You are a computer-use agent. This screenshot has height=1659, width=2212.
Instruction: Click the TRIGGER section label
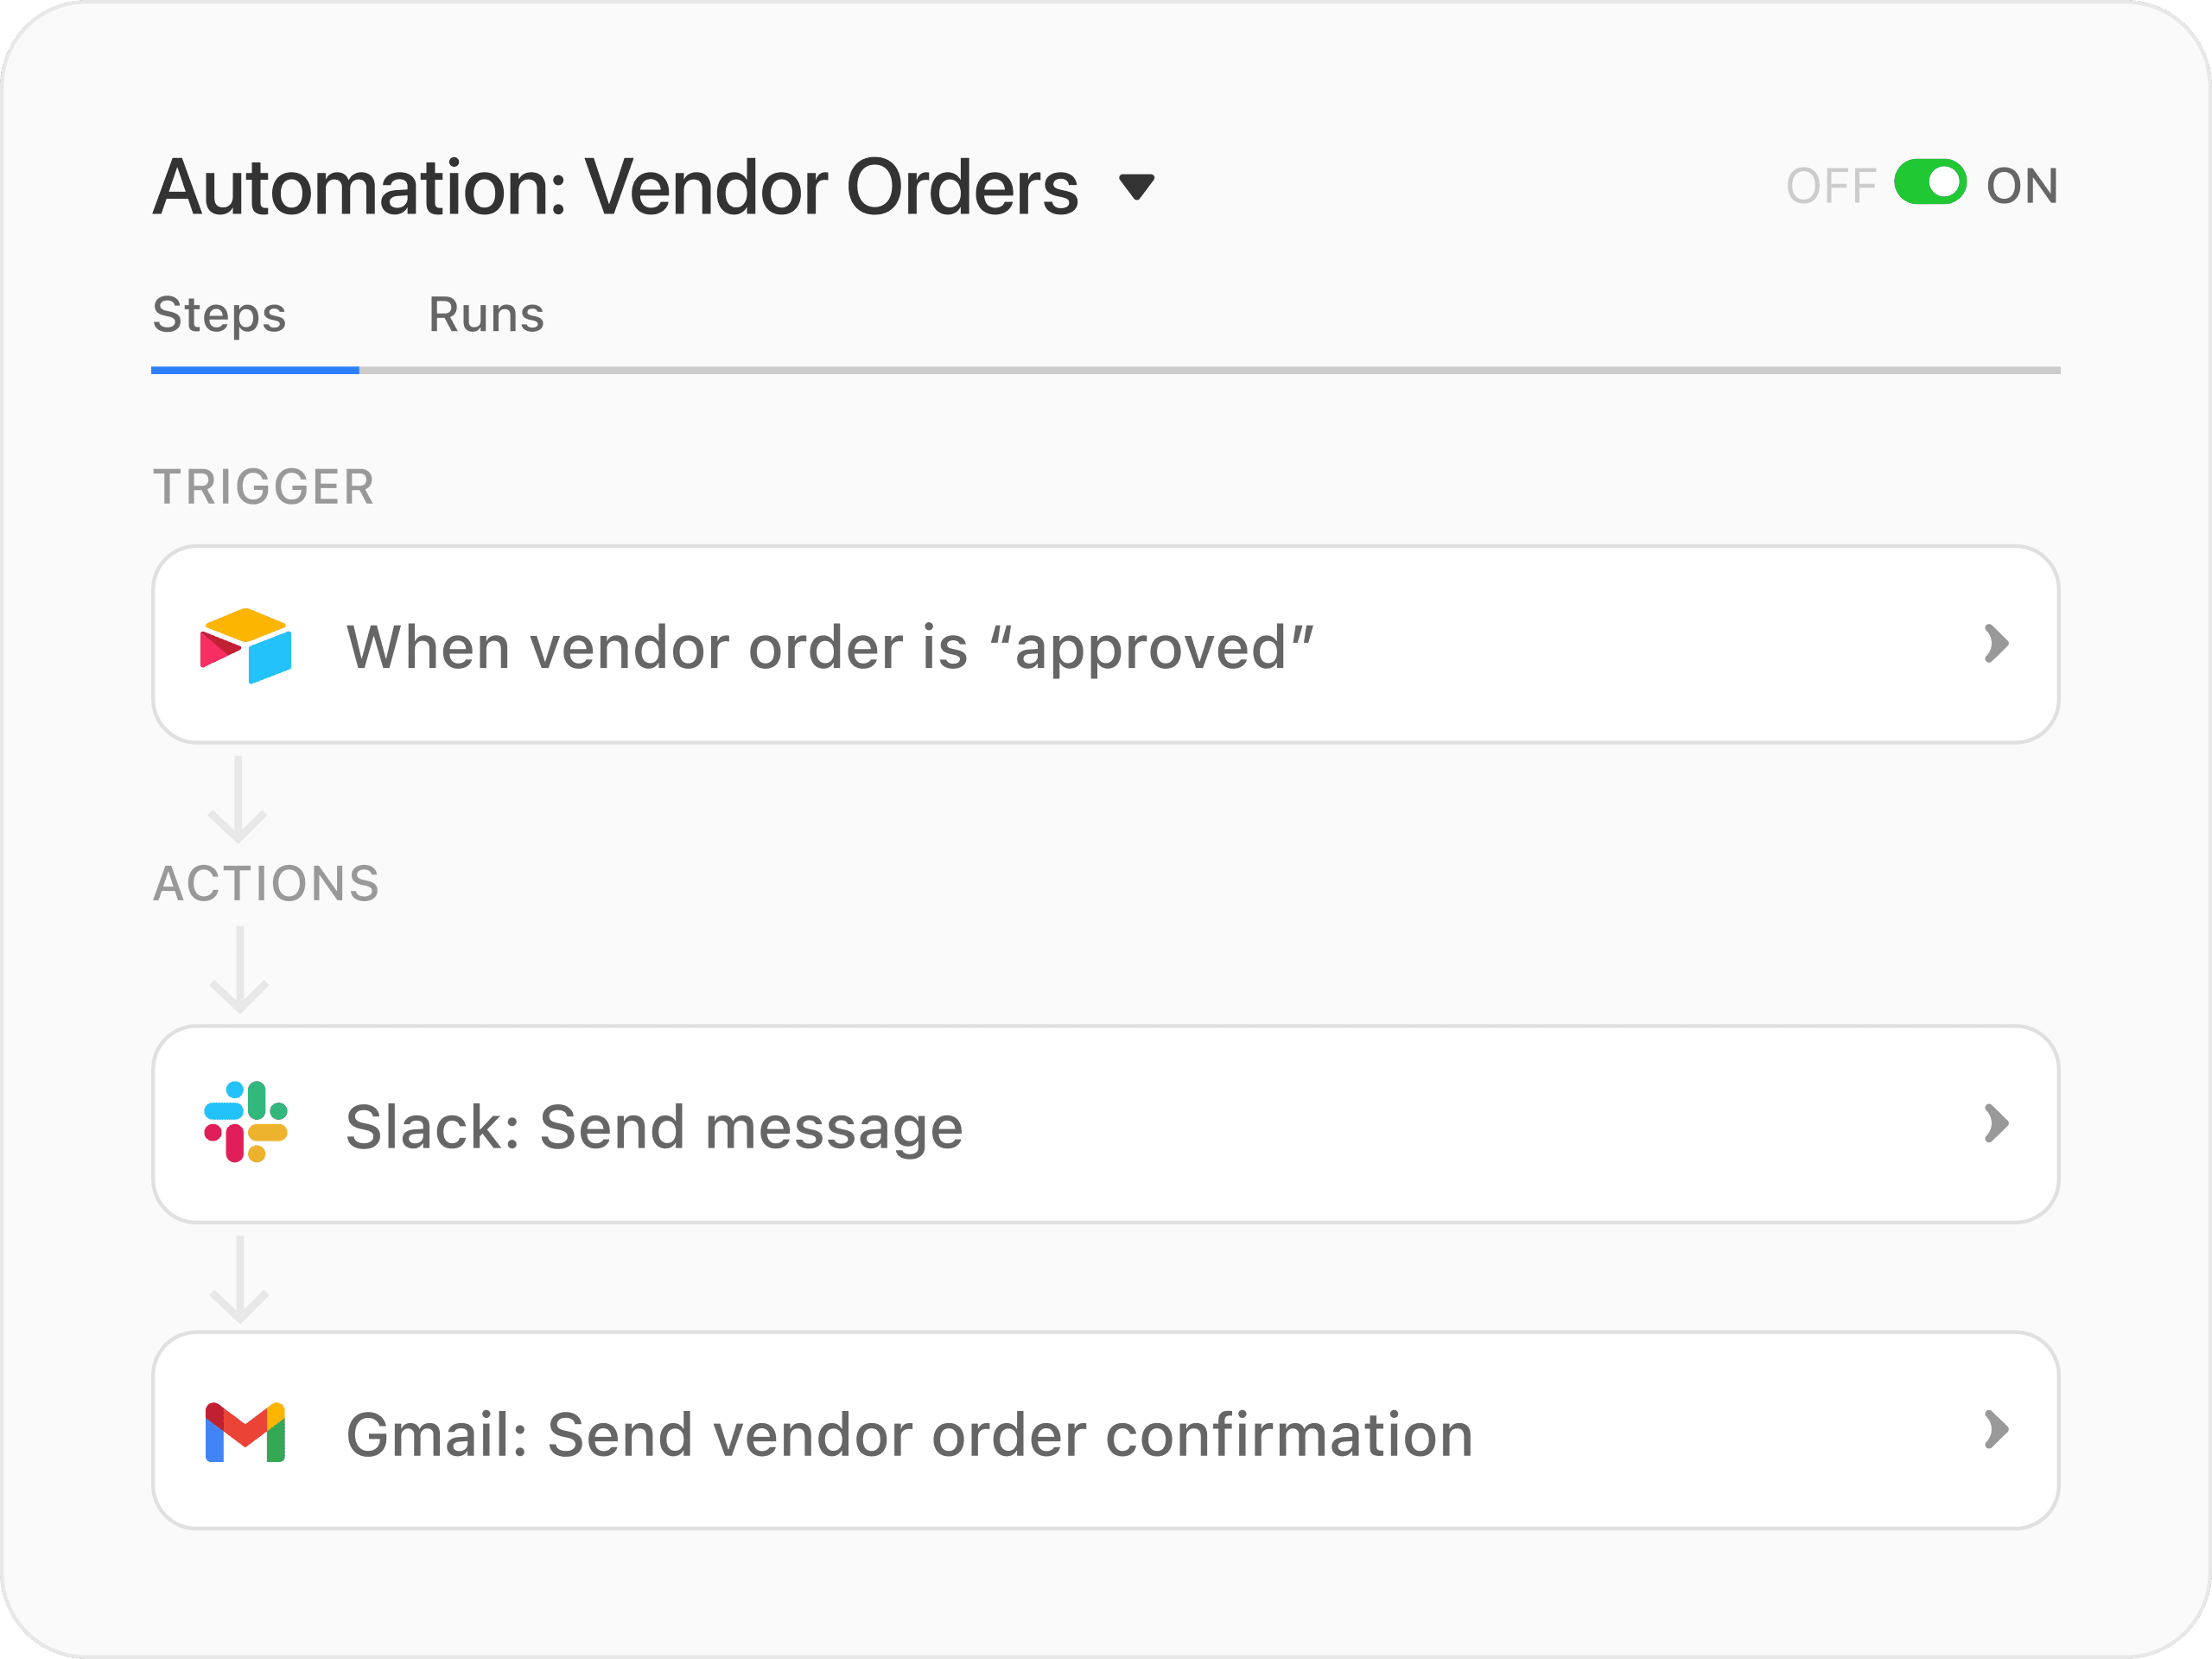tap(263, 487)
